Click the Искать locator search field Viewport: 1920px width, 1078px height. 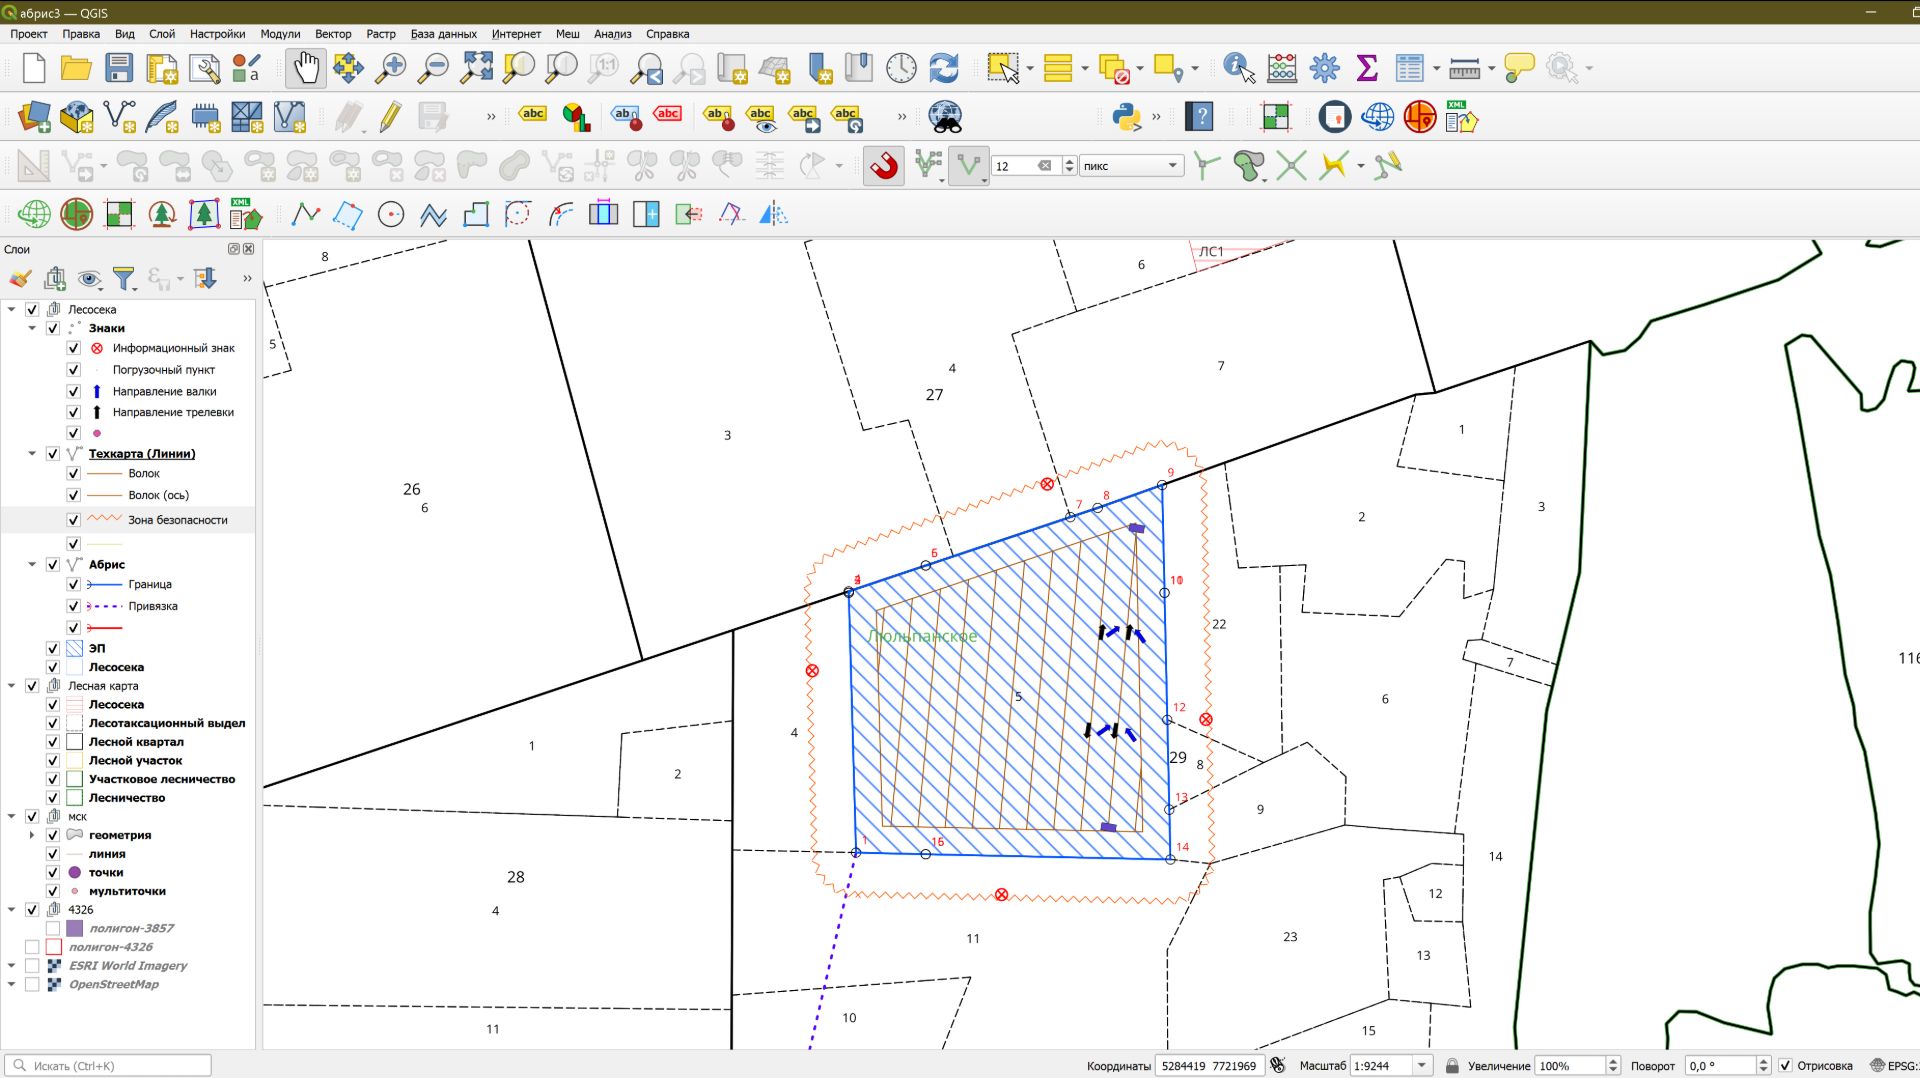click(x=108, y=1066)
